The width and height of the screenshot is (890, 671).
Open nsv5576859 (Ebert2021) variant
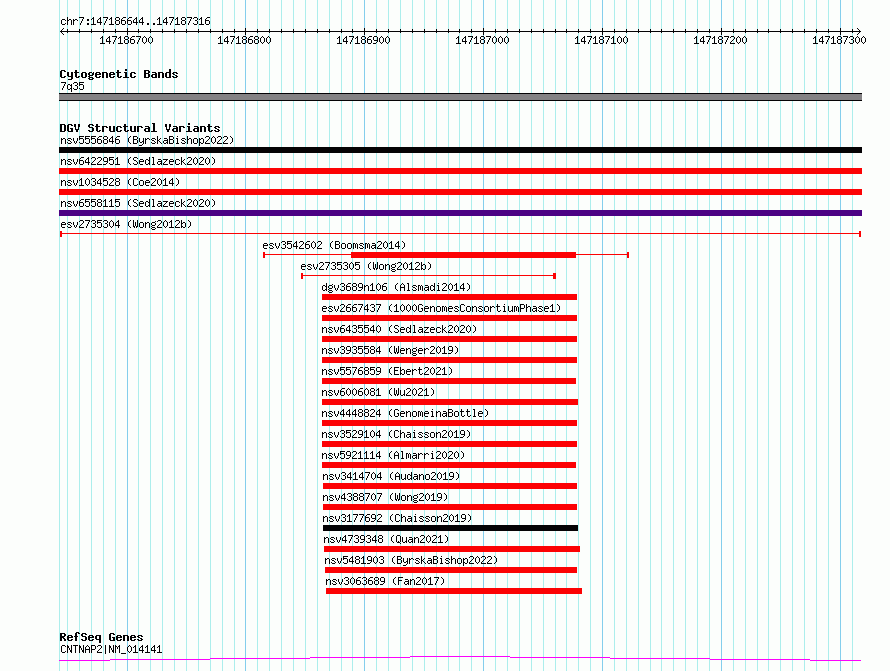tap(387, 371)
